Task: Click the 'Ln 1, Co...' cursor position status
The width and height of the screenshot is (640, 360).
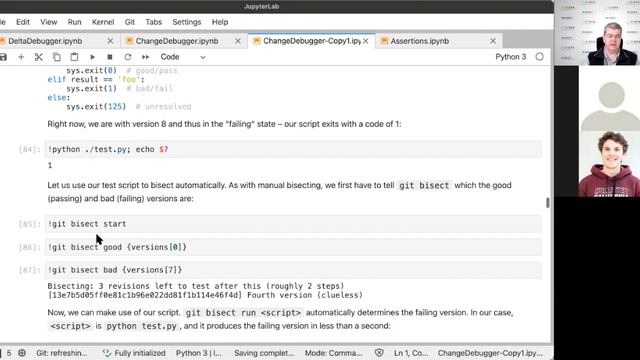Action: pos(411,353)
